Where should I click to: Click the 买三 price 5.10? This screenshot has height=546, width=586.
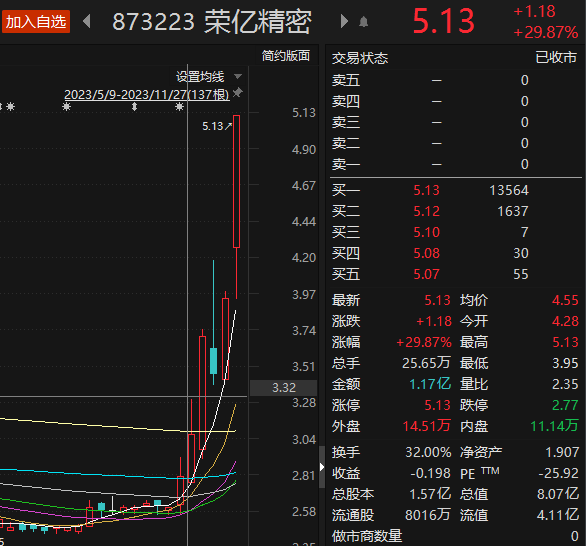point(426,232)
